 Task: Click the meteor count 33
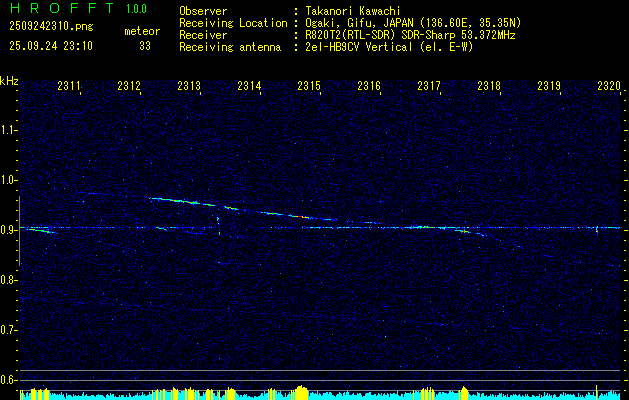pyautogui.click(x=145, y=46)
